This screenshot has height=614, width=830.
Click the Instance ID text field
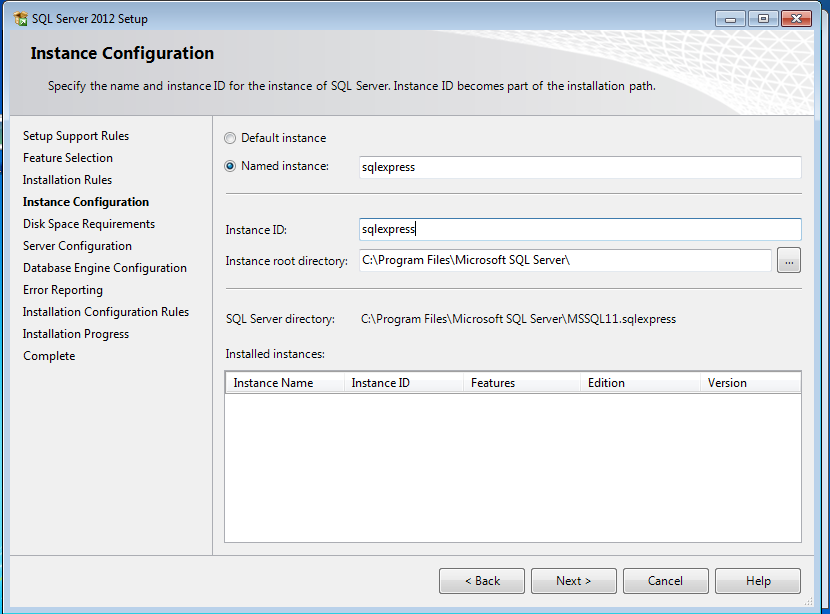[579, 229]
